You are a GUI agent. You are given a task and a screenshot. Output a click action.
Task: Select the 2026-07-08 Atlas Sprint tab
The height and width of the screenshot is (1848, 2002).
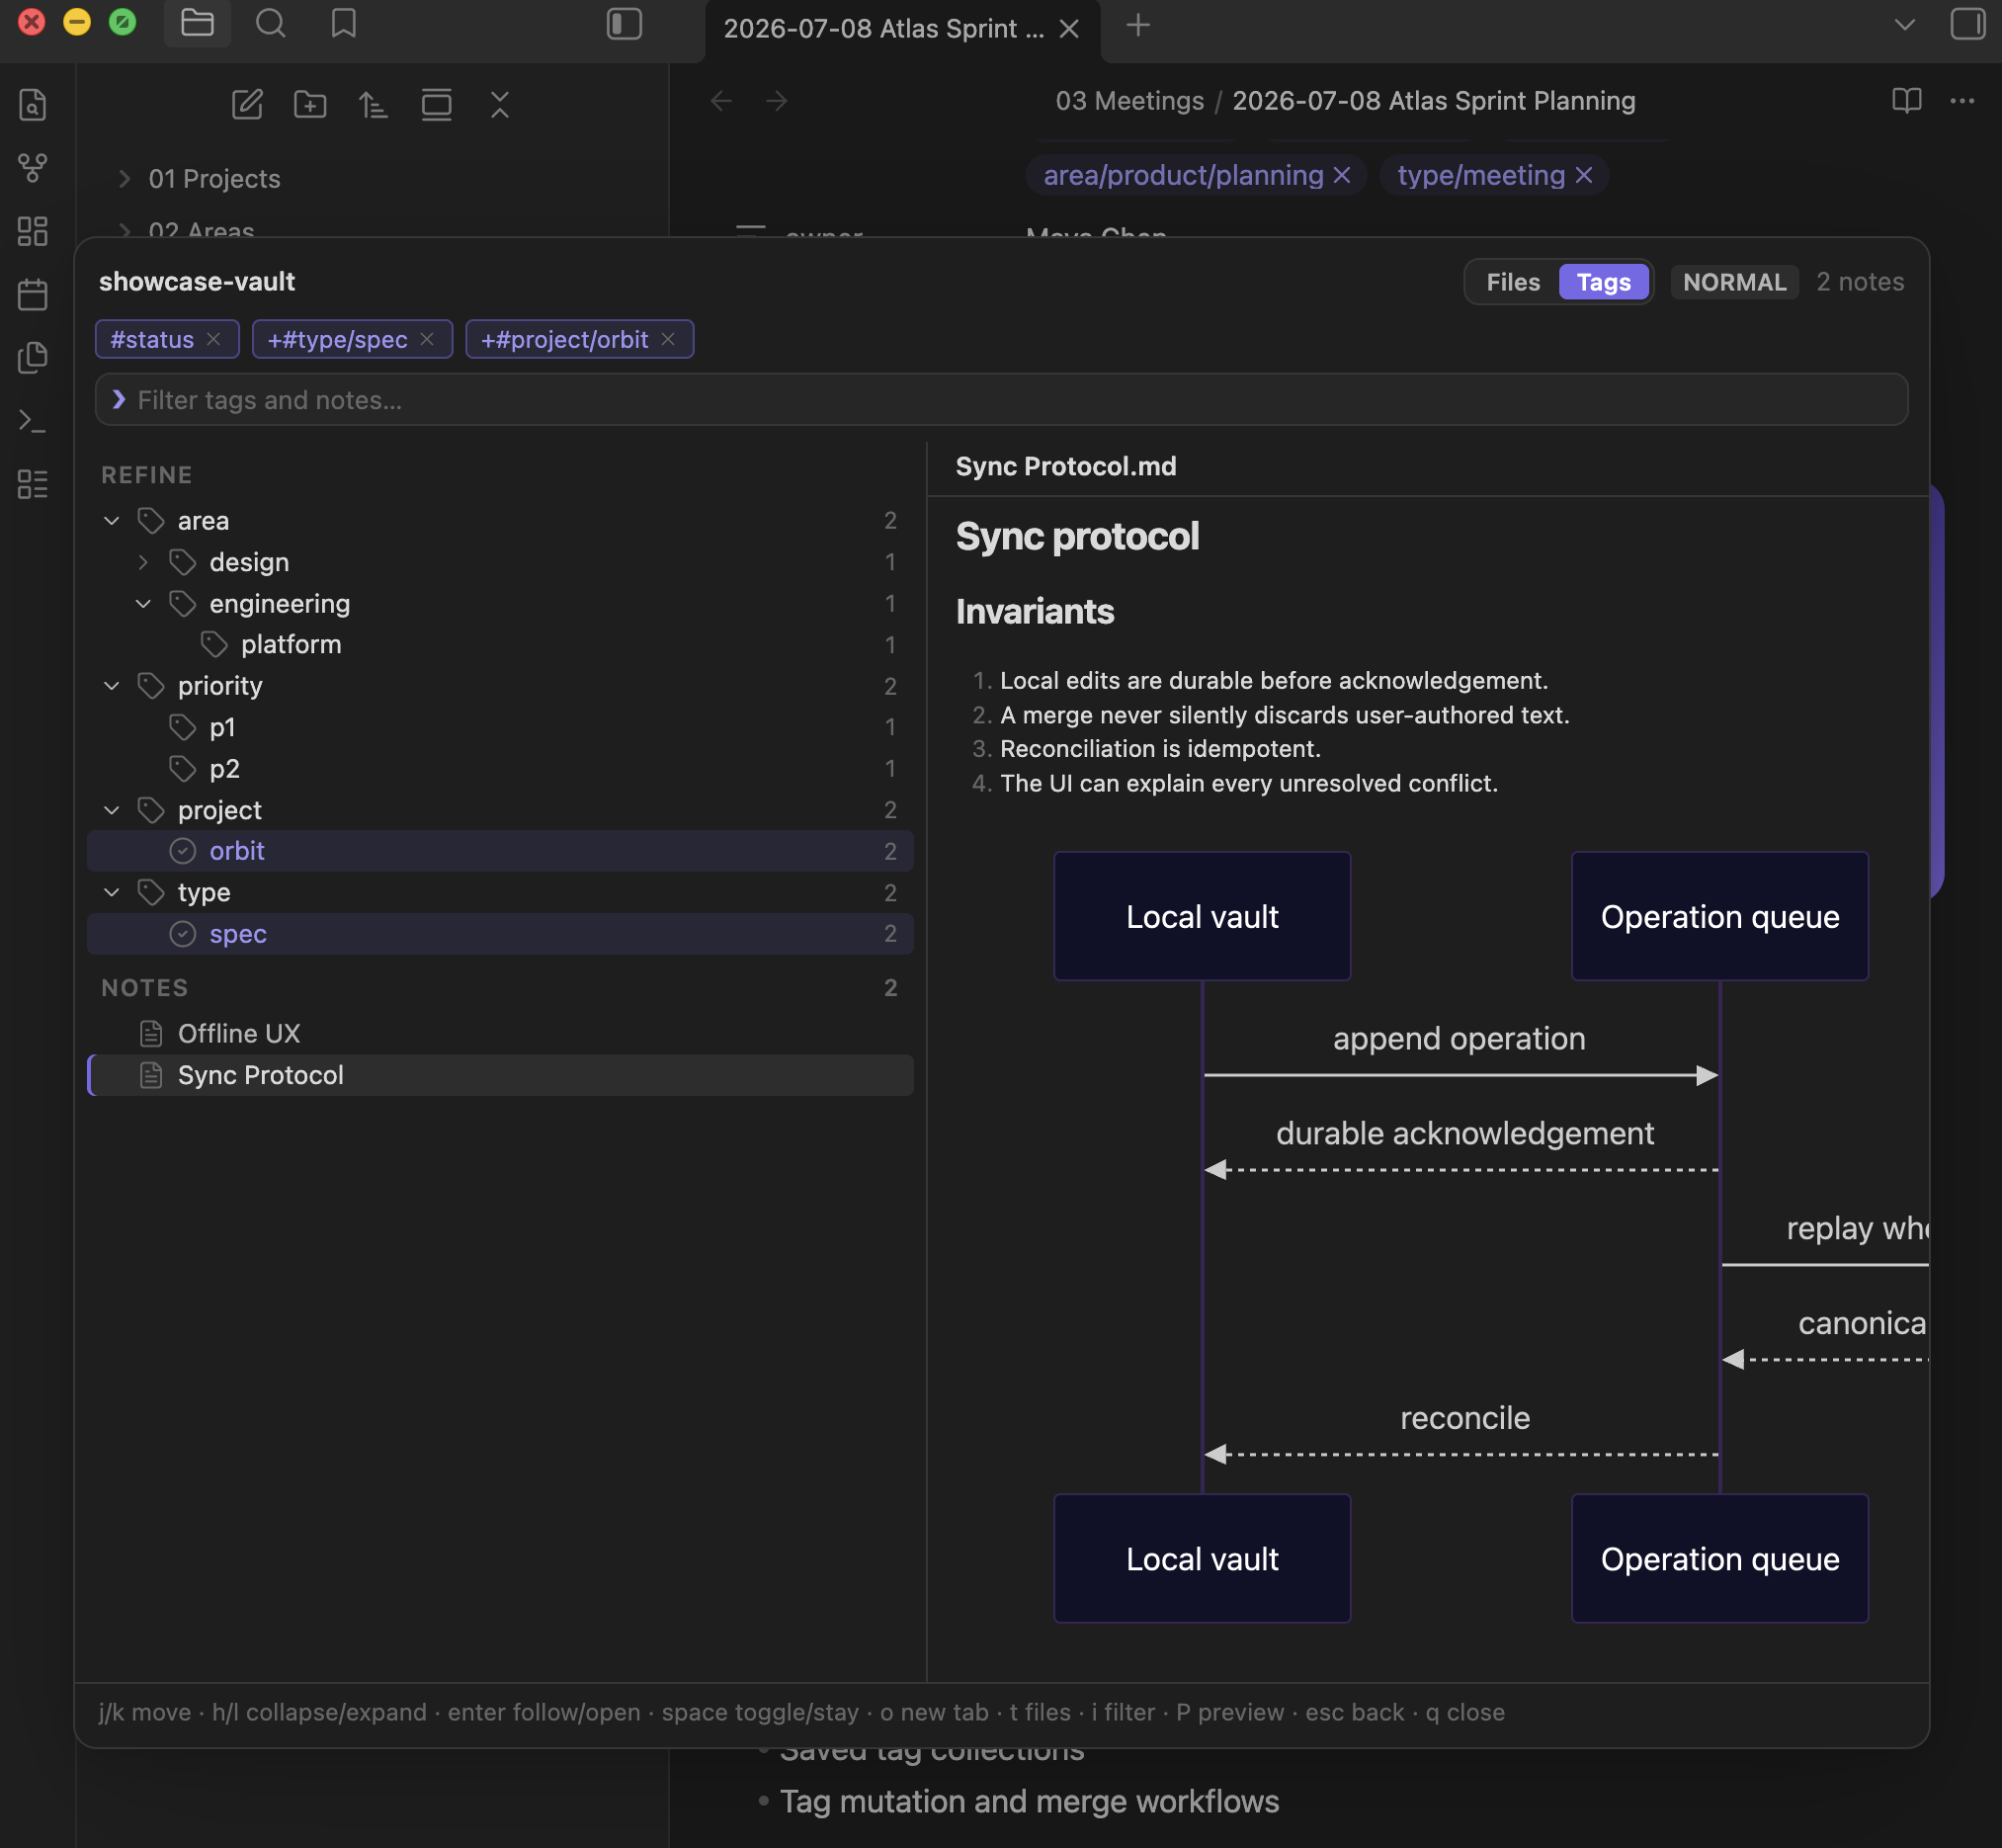(883, 29)
